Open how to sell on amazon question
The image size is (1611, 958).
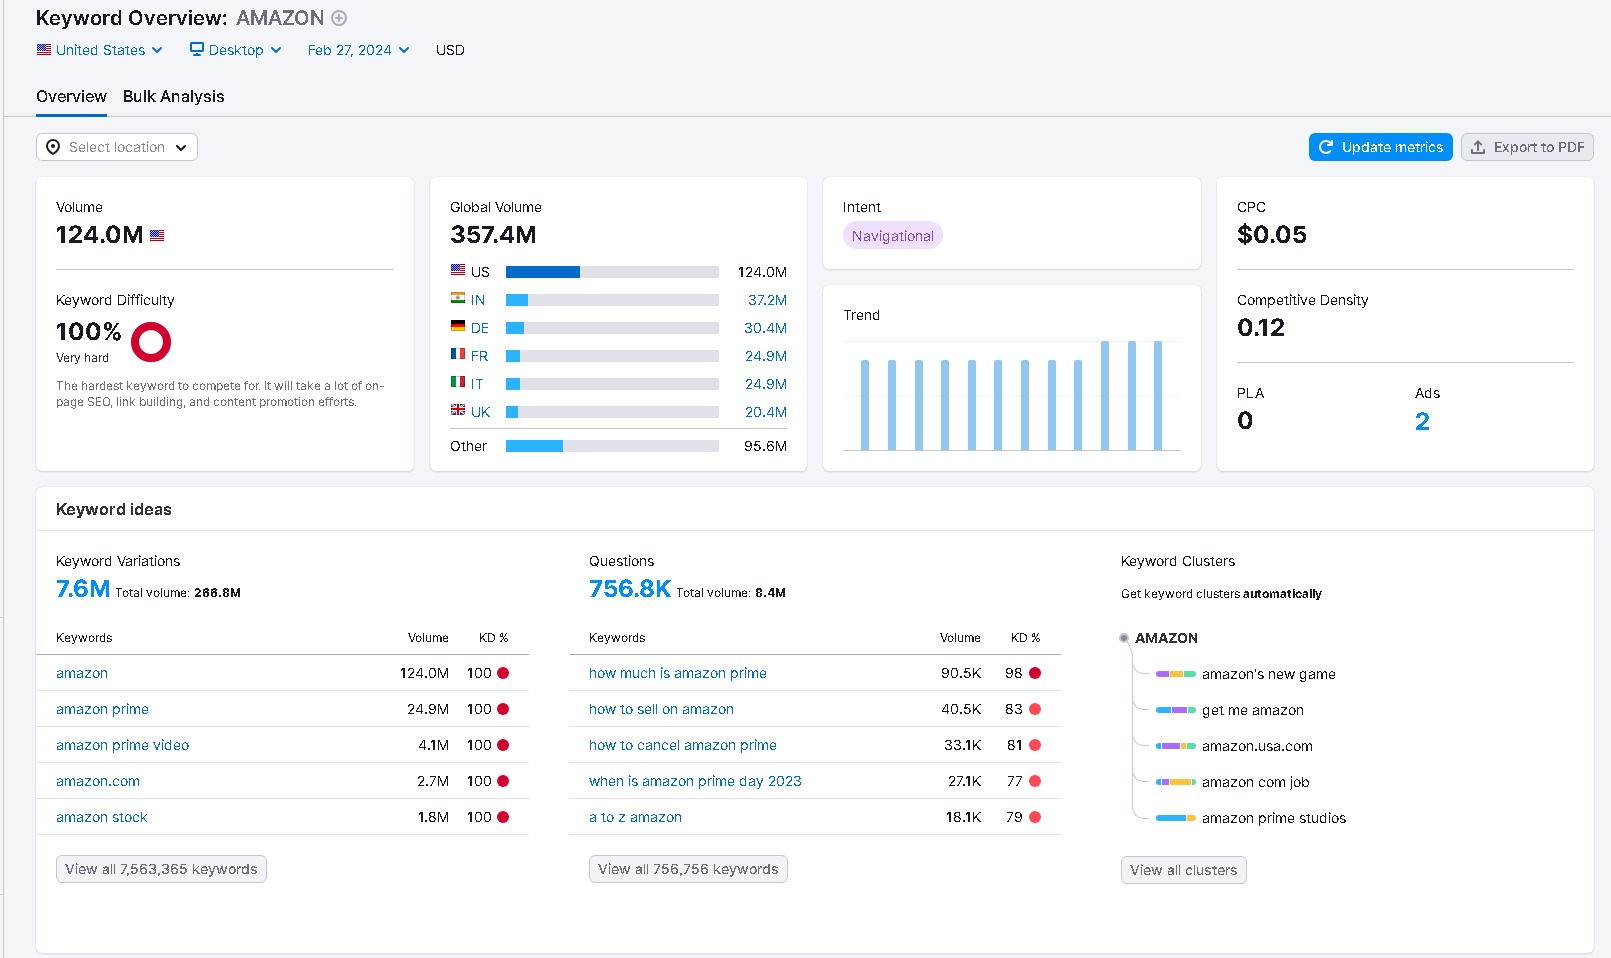tap(661, 709)
